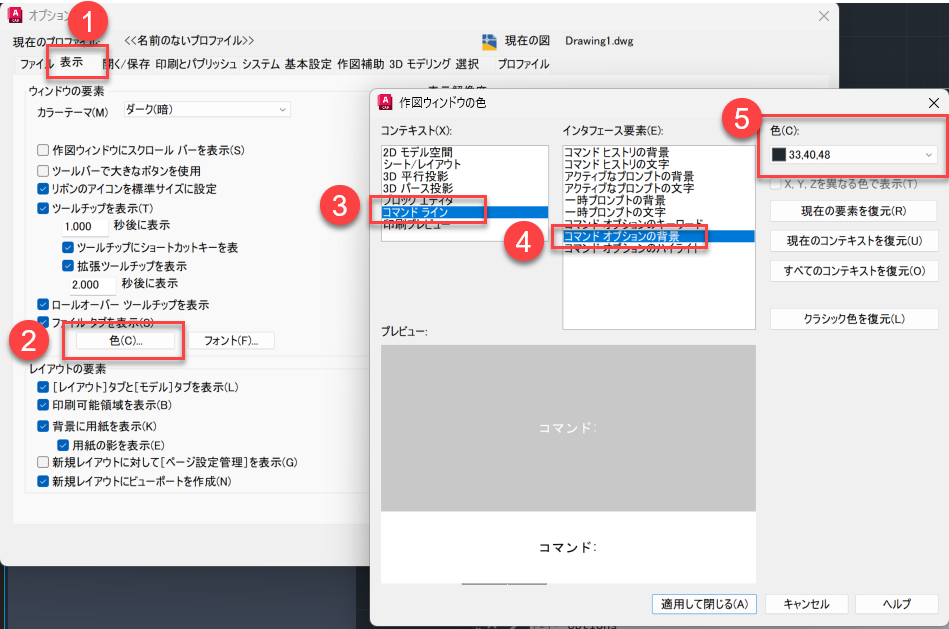Toggle 新規レイアウトにビューポートを作成 checkbox
949x629 pixels.
(x=43, y=481)
